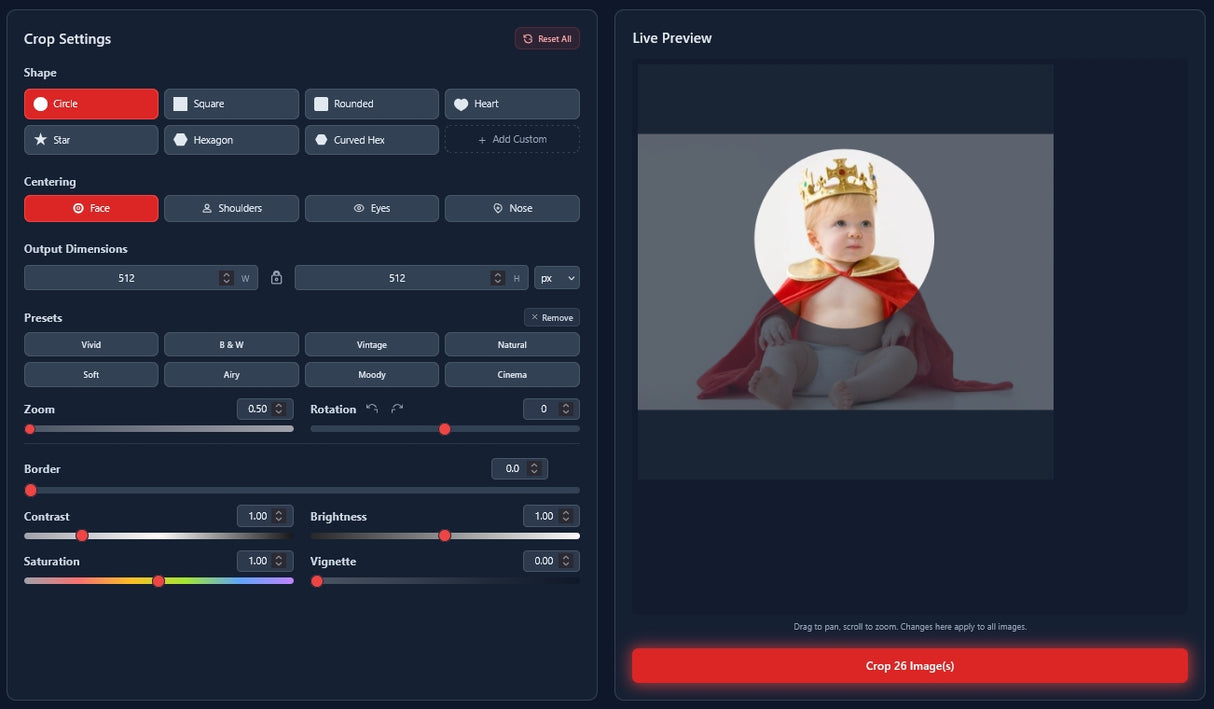Set centering to Nose

511,208
